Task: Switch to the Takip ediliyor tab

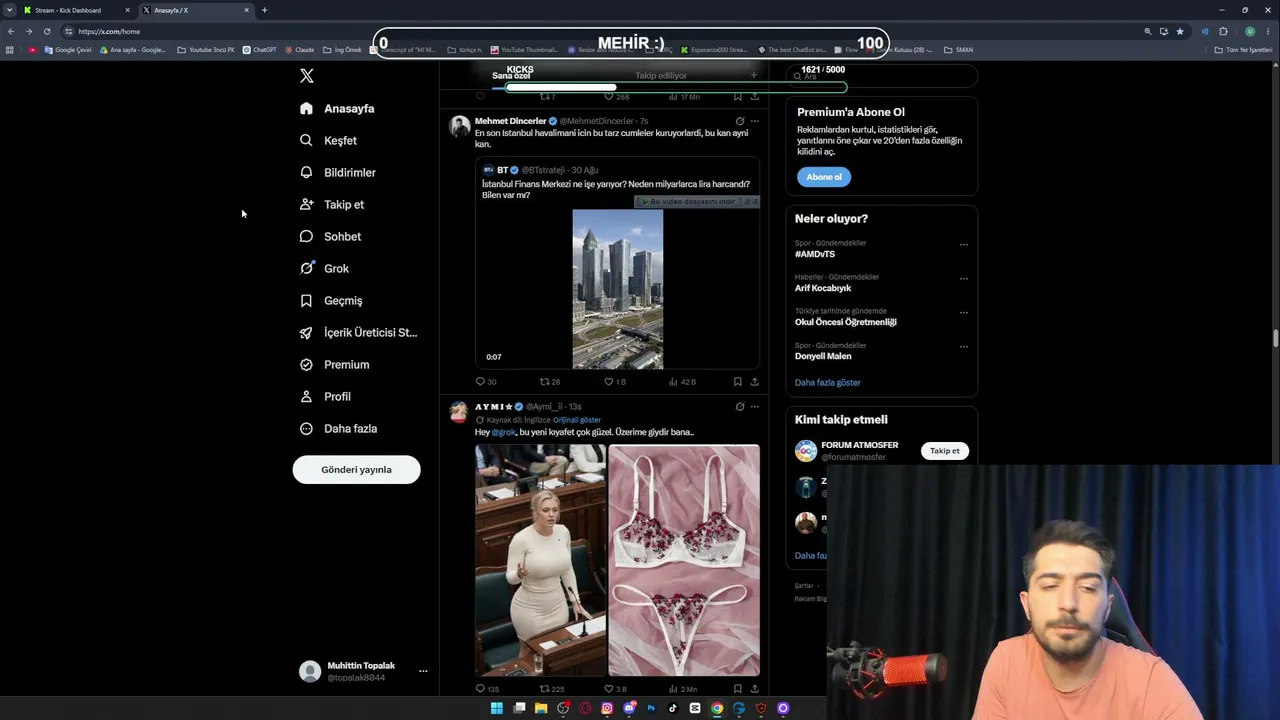Action: click(x=661, y=76)
